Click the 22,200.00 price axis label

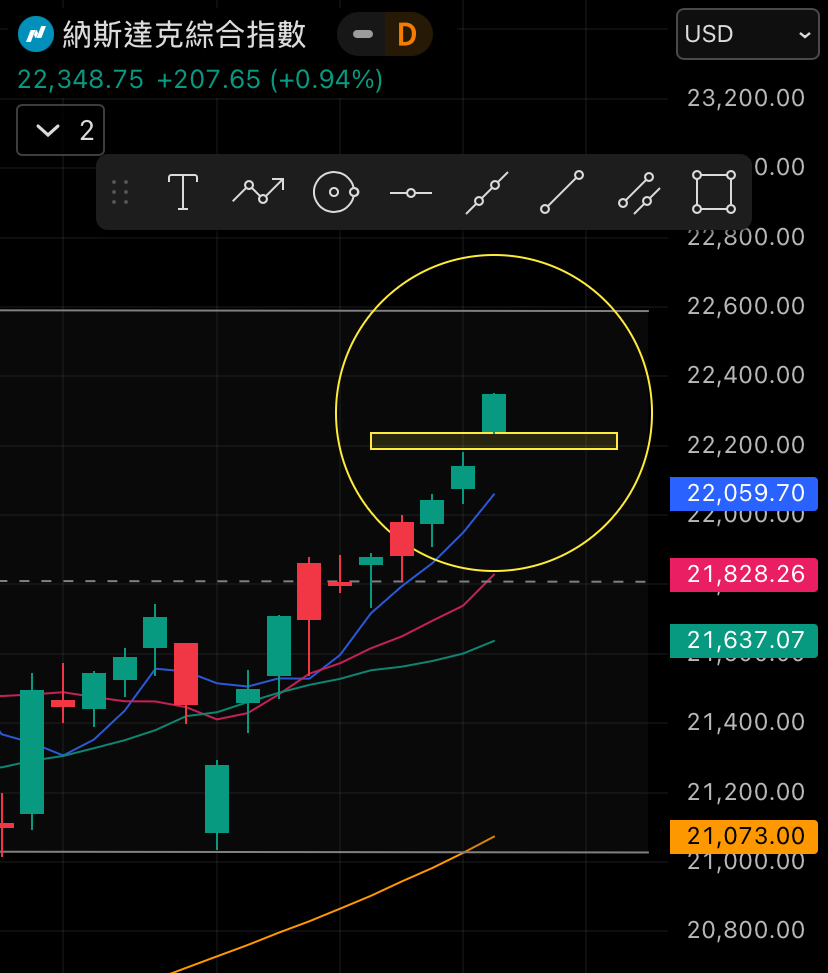[x=746, y=445]
